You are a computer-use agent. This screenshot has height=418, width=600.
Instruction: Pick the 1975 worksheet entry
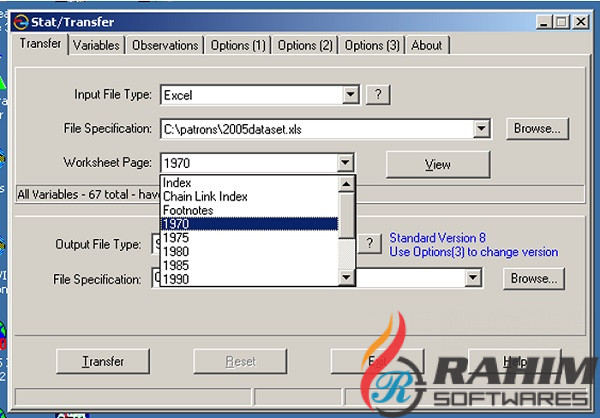(x=249, y=238)
